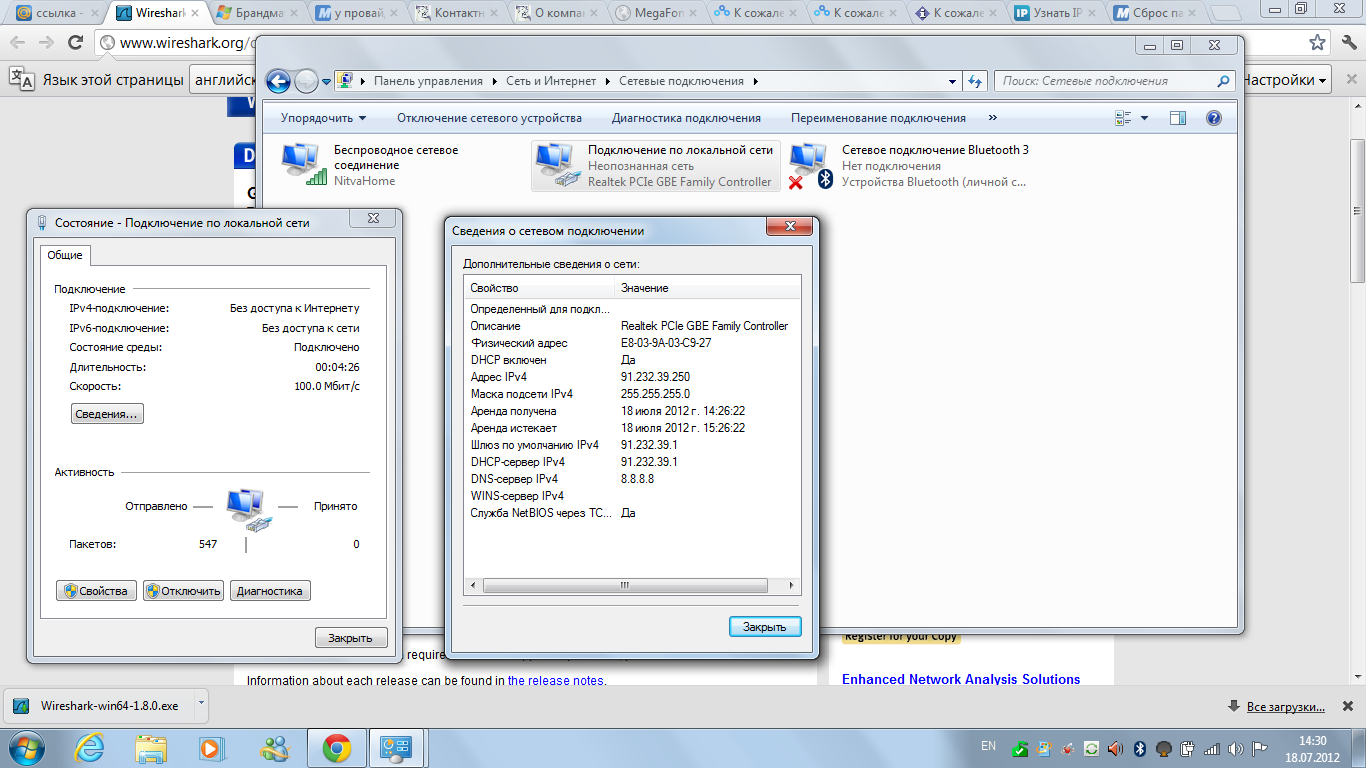1366x768 pixels.
Task: Click Закрыть in the network details dialog
Action: (765, 627)
